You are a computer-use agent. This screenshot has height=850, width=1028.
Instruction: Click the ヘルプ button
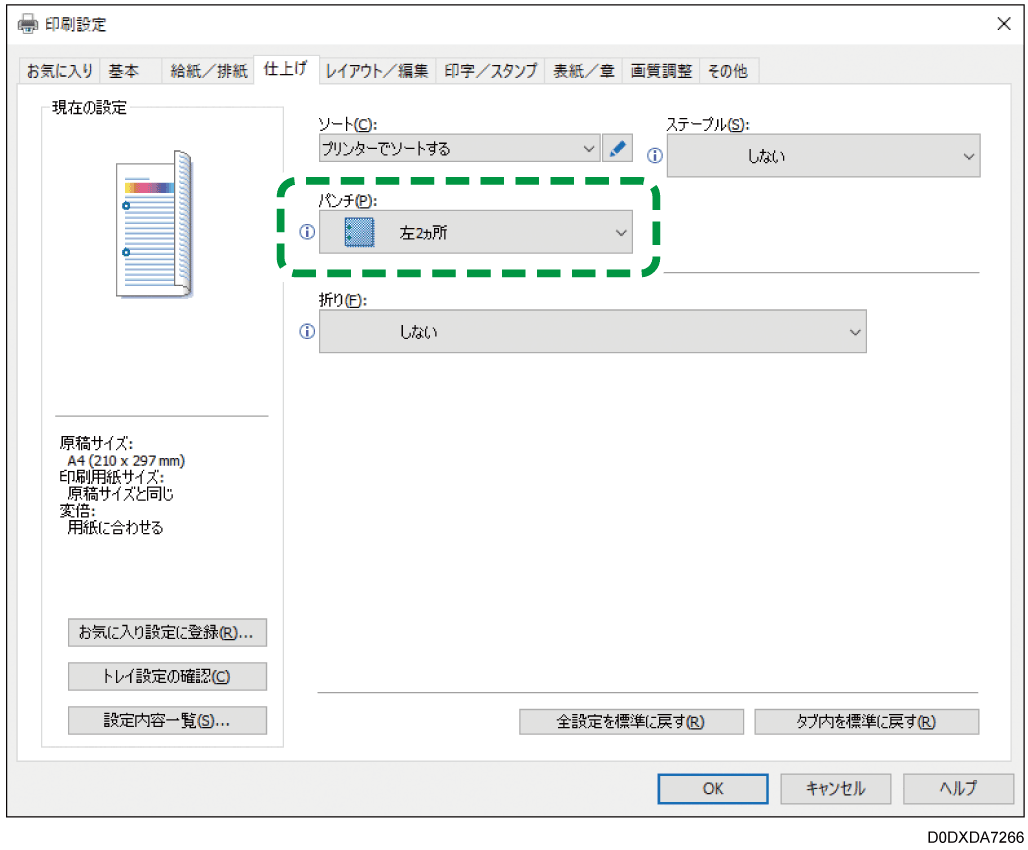[x=957, y=788]
